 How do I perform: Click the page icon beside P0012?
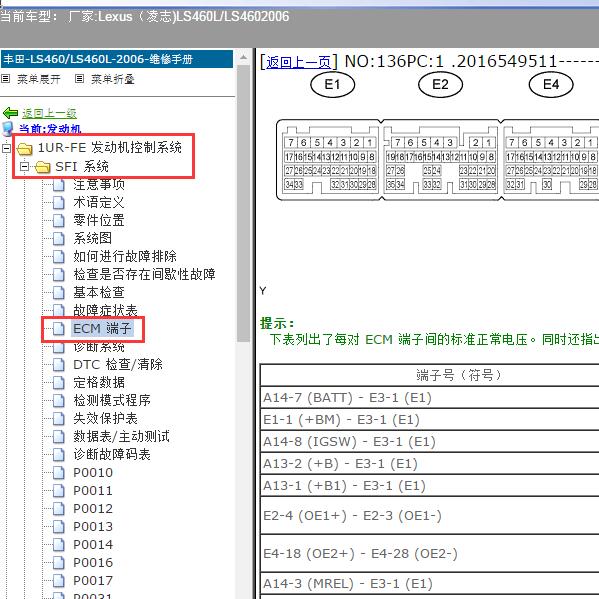(x=58, y=508)
